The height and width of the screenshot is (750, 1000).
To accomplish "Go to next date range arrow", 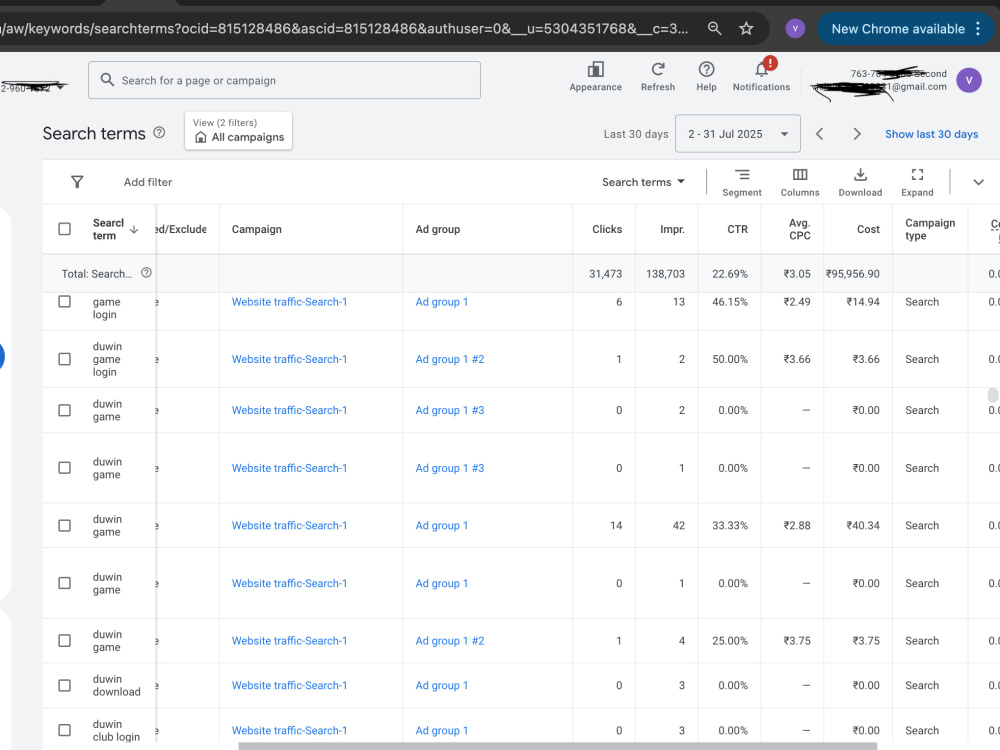I will pos(857,134).
